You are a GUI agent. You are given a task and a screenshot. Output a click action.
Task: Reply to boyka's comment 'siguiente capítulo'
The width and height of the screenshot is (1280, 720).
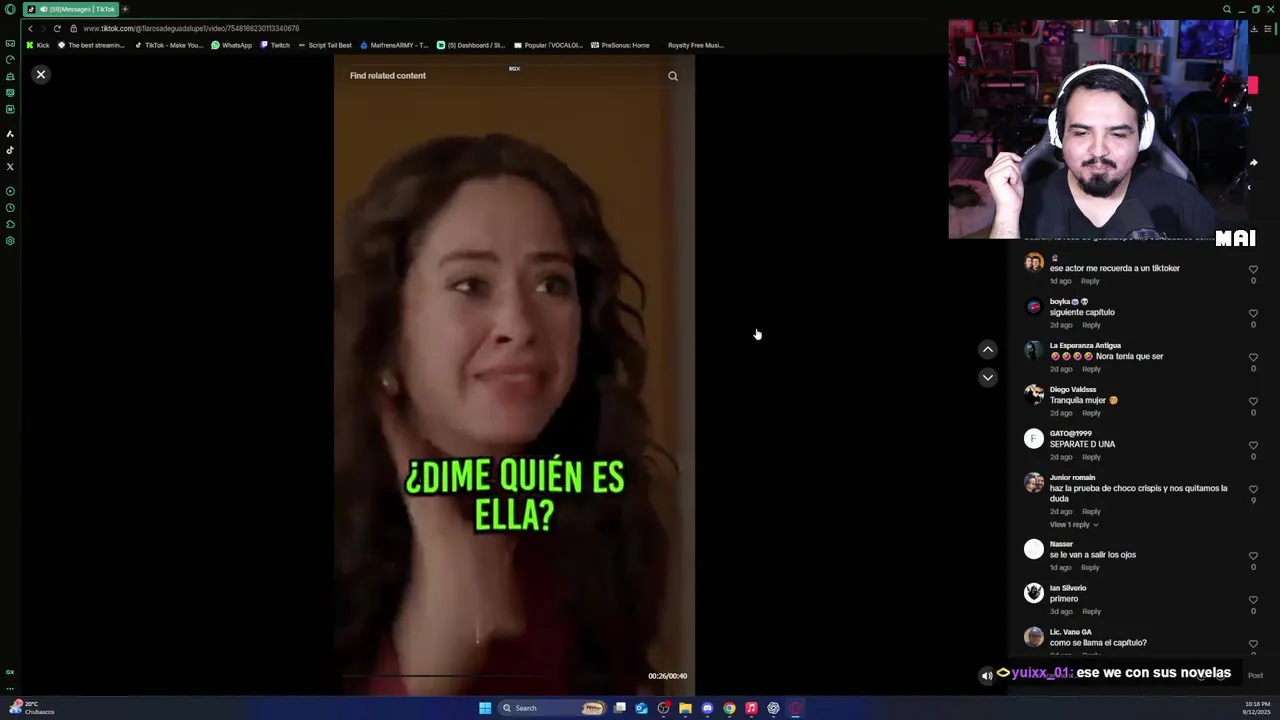point(1091,325)
